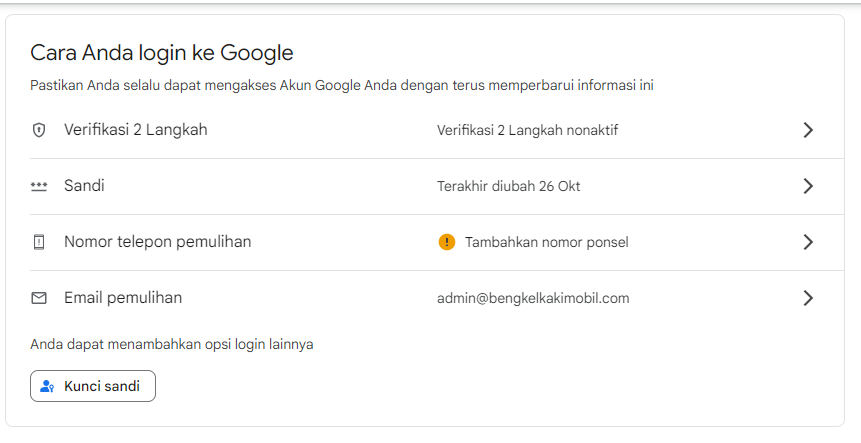Open the Email pemulihan chevron arrow

[808, 298]
